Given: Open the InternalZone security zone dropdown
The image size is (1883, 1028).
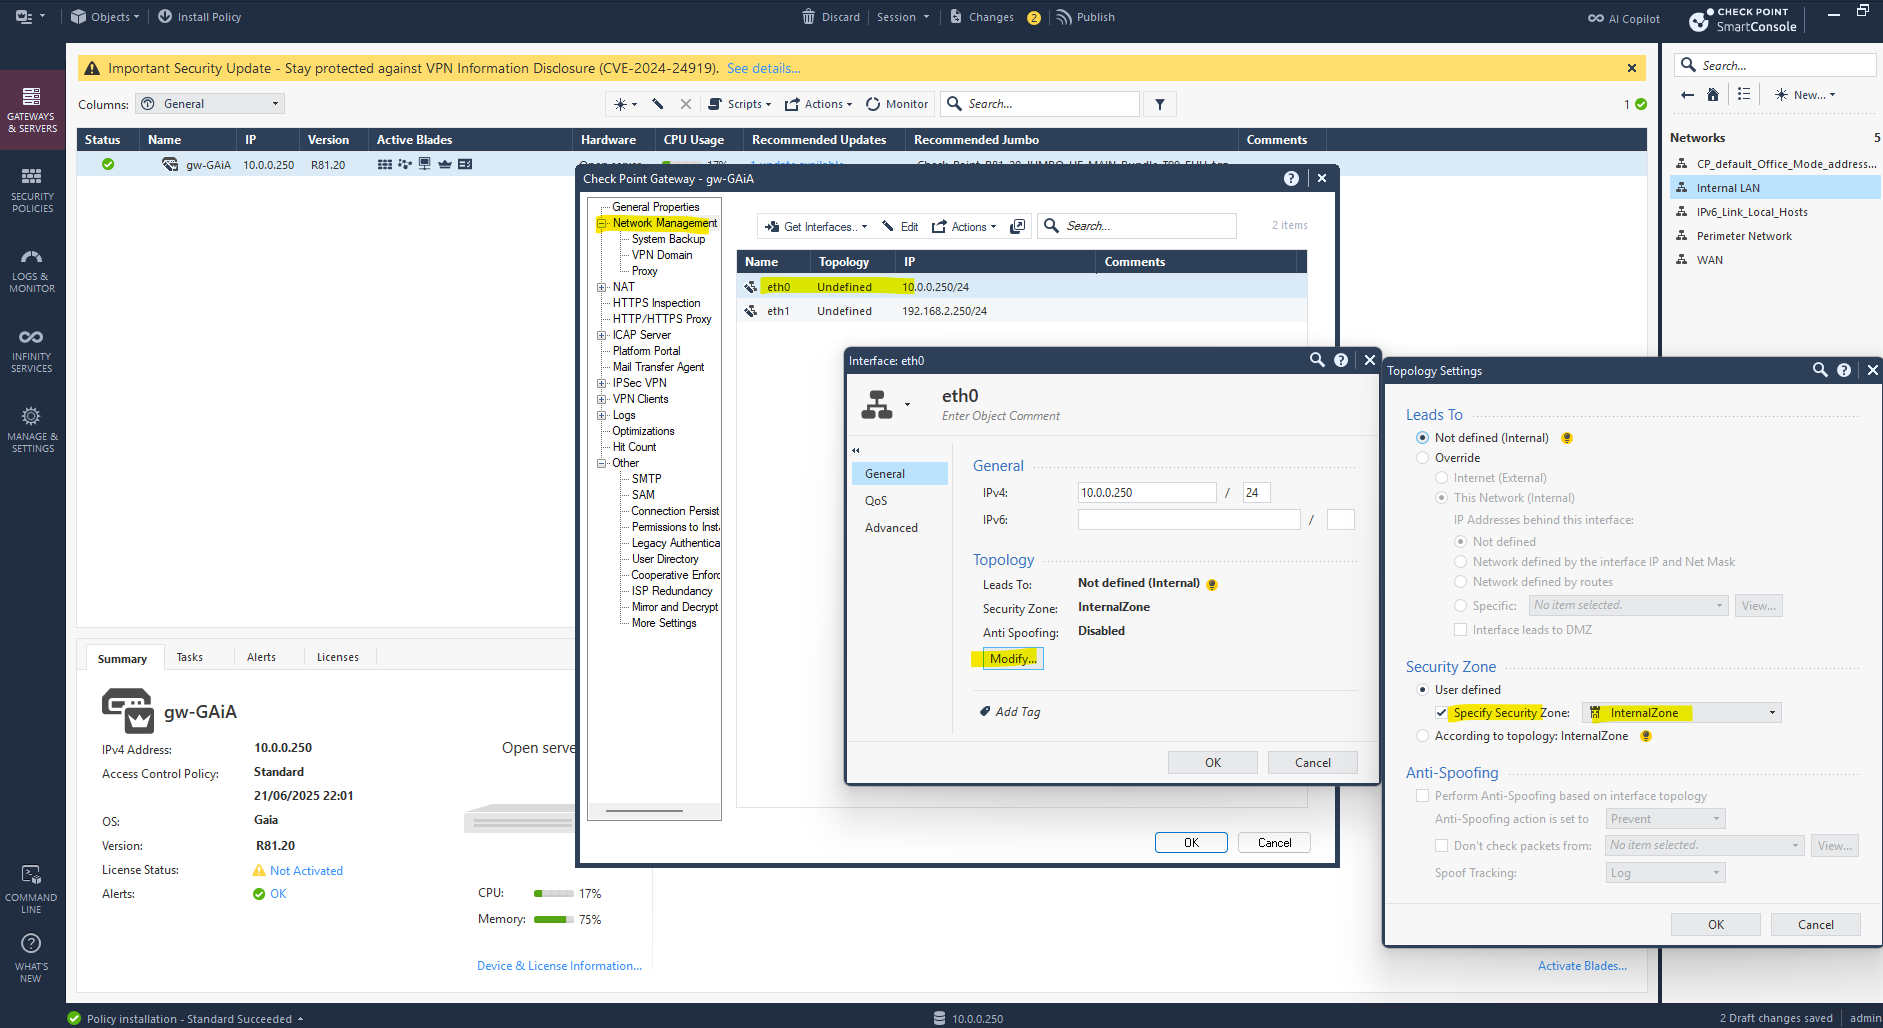Looking at the screenshot, I should click(x=1681, y=713).
